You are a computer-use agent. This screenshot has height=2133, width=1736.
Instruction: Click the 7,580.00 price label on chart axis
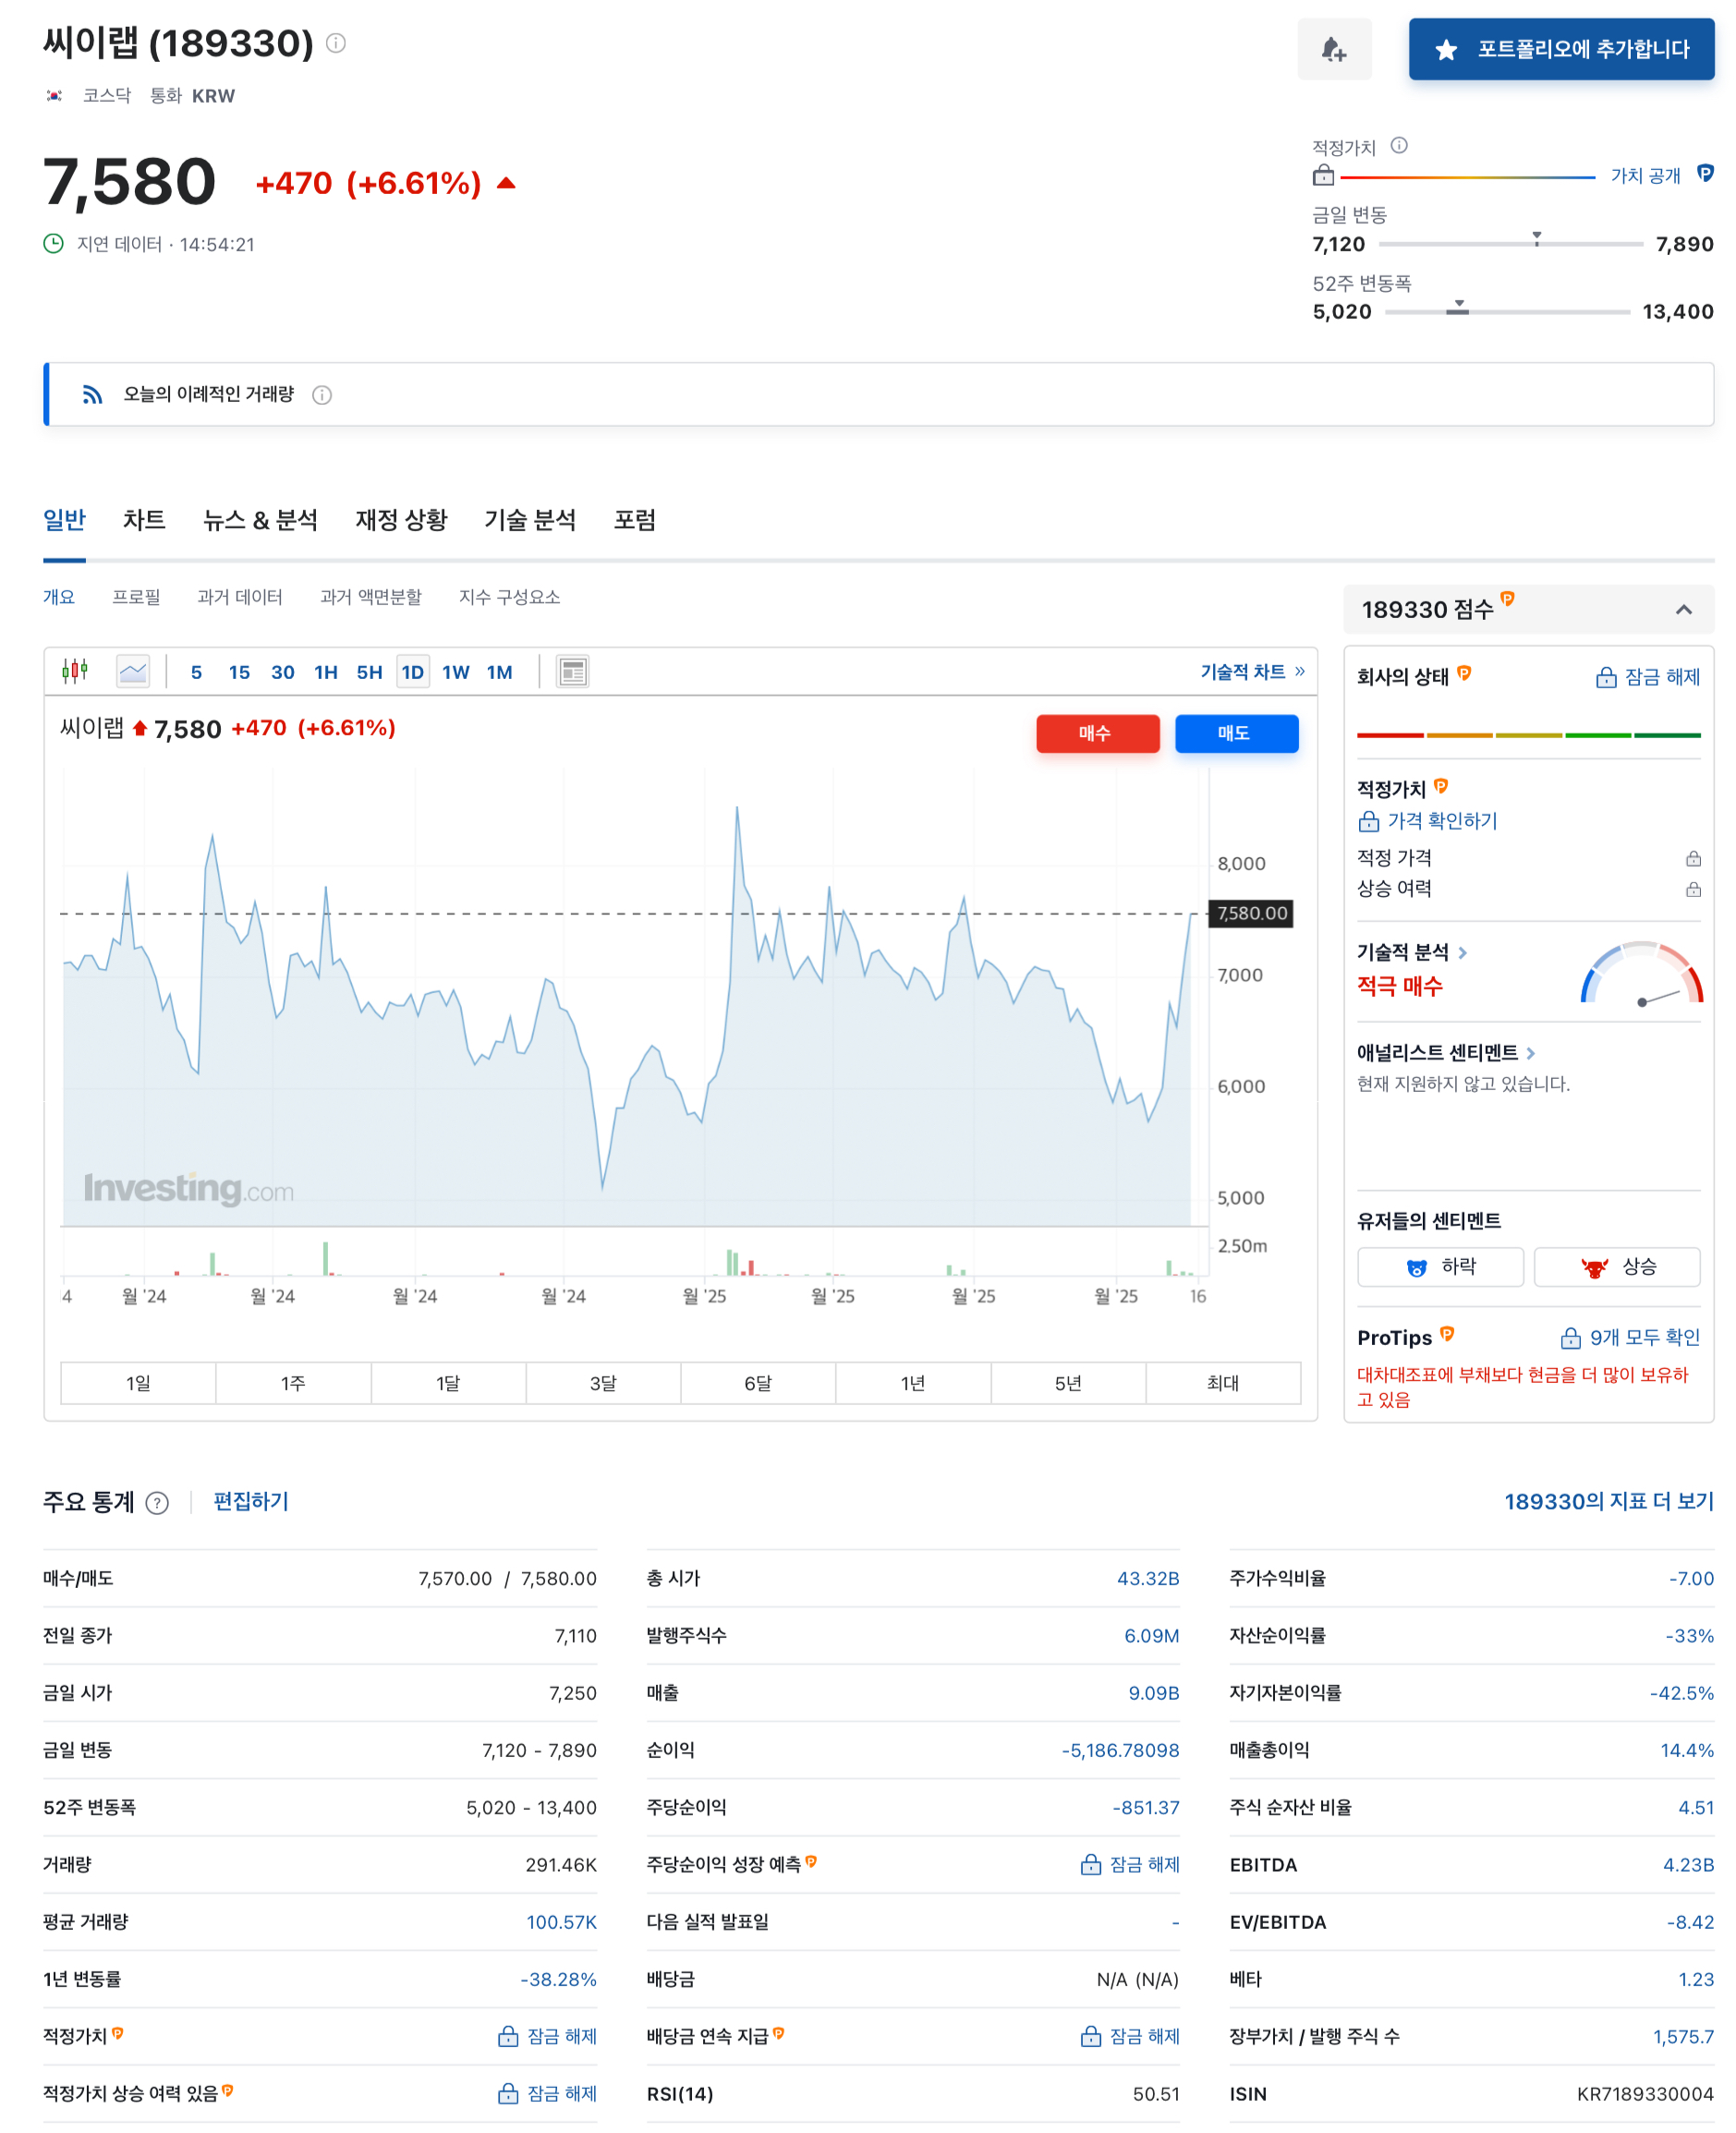point(1251,913)
